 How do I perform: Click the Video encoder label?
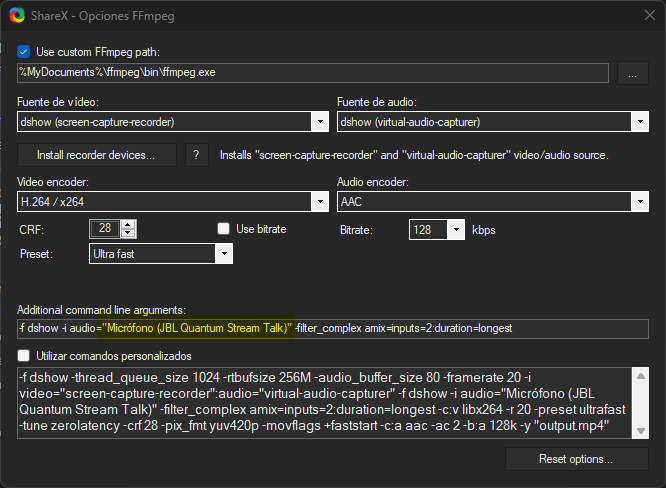click(53, 182)
